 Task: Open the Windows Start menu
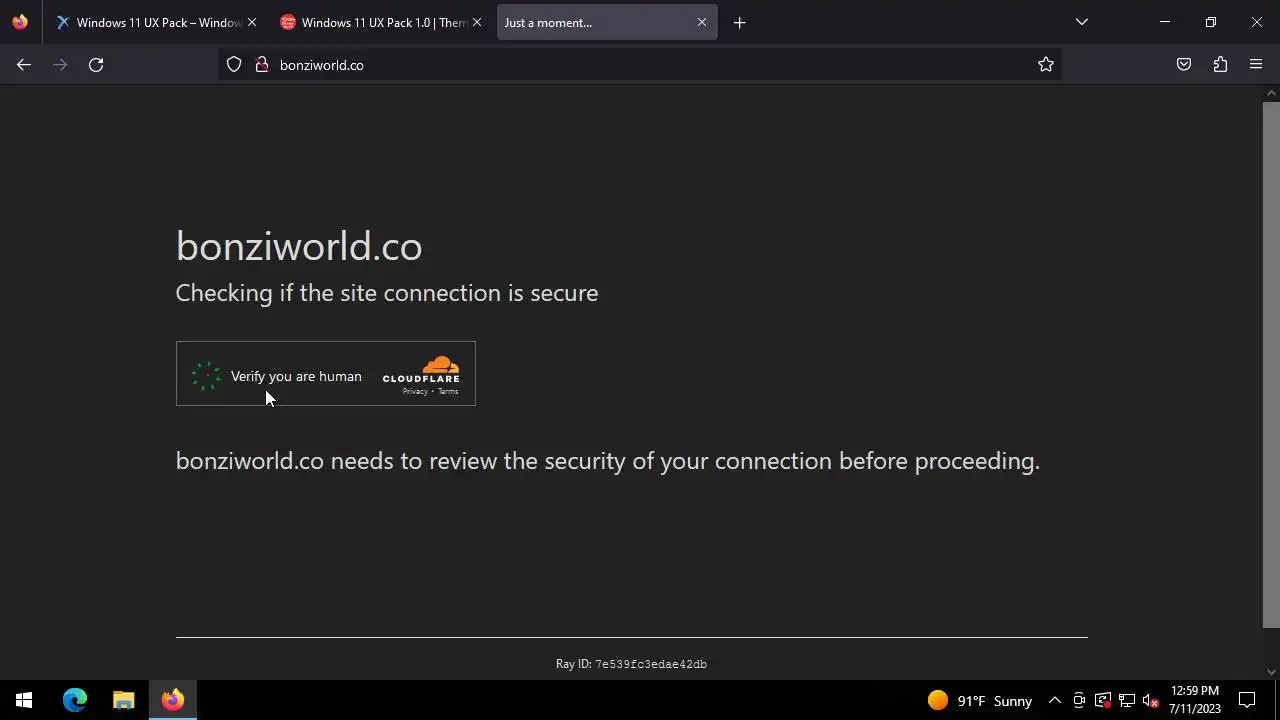[x=24, y=700]
